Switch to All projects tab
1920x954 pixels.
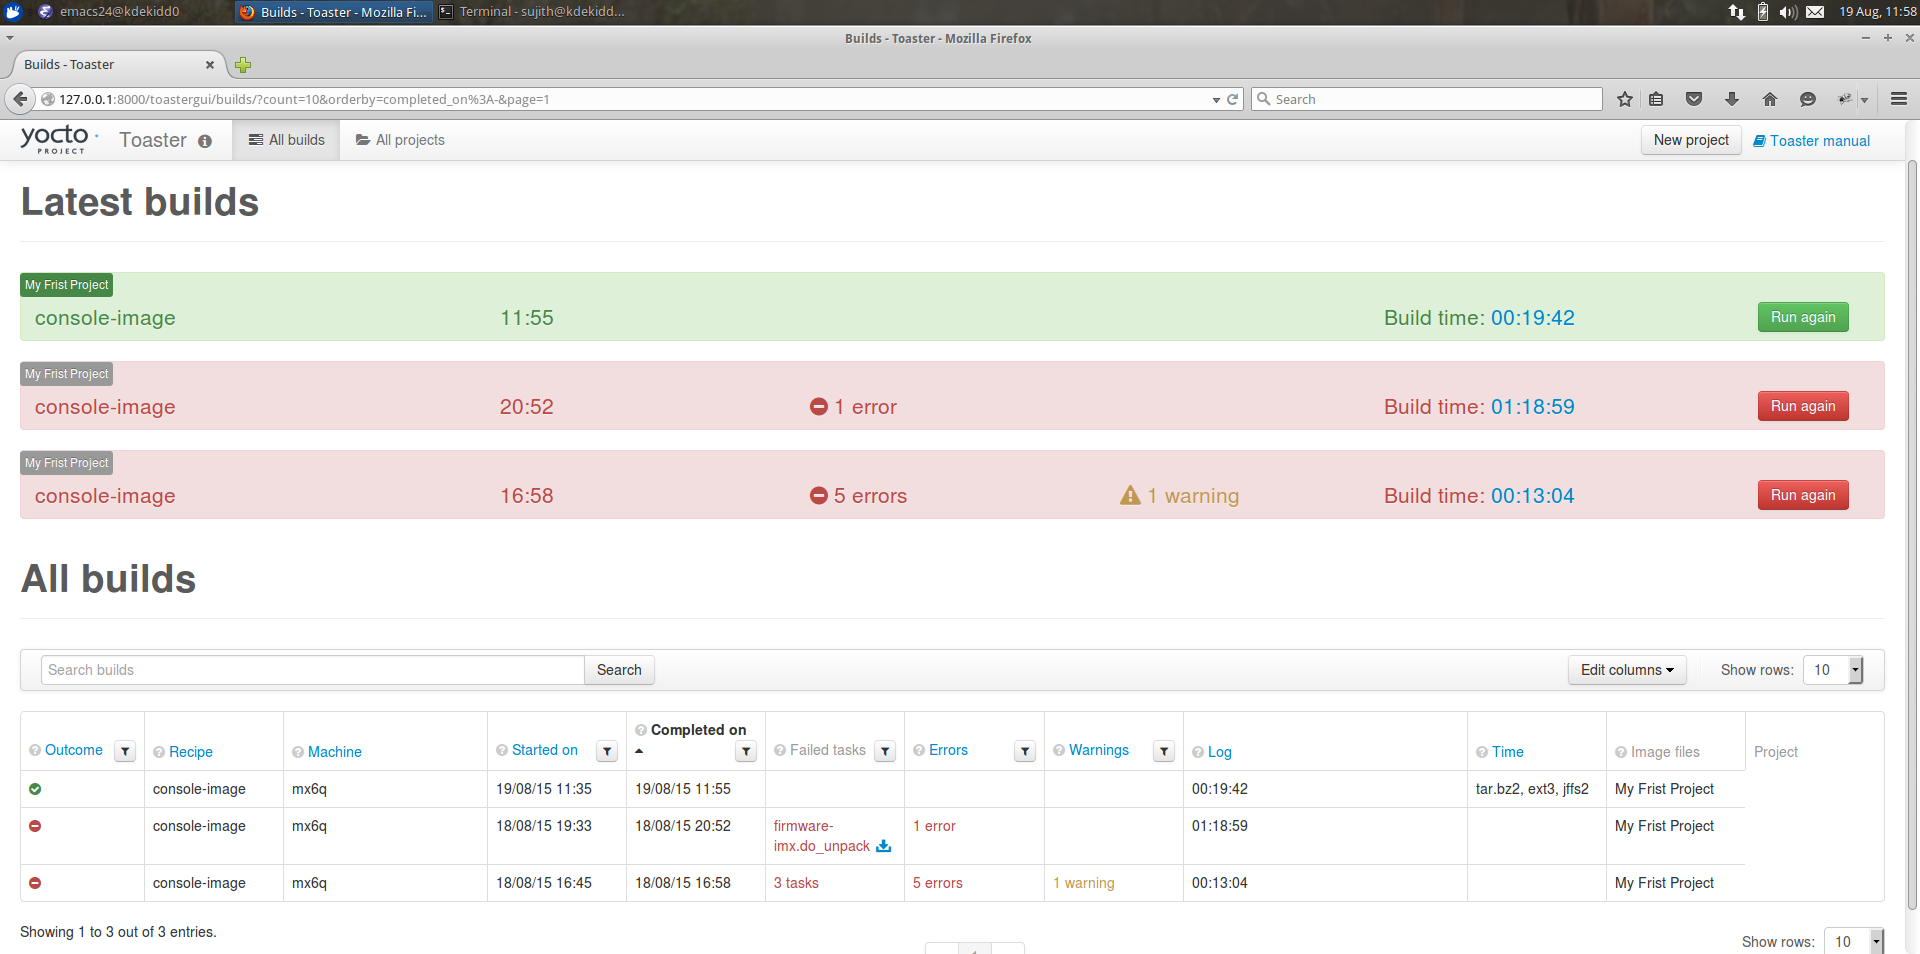[x=400, y=140]
